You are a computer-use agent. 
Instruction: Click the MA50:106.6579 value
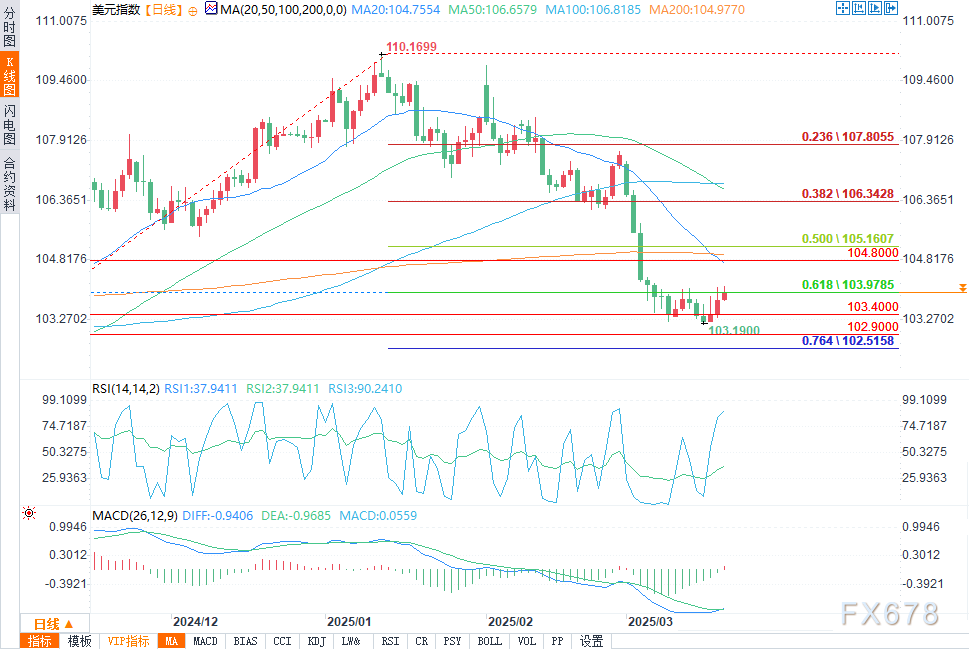click(493, 10)
